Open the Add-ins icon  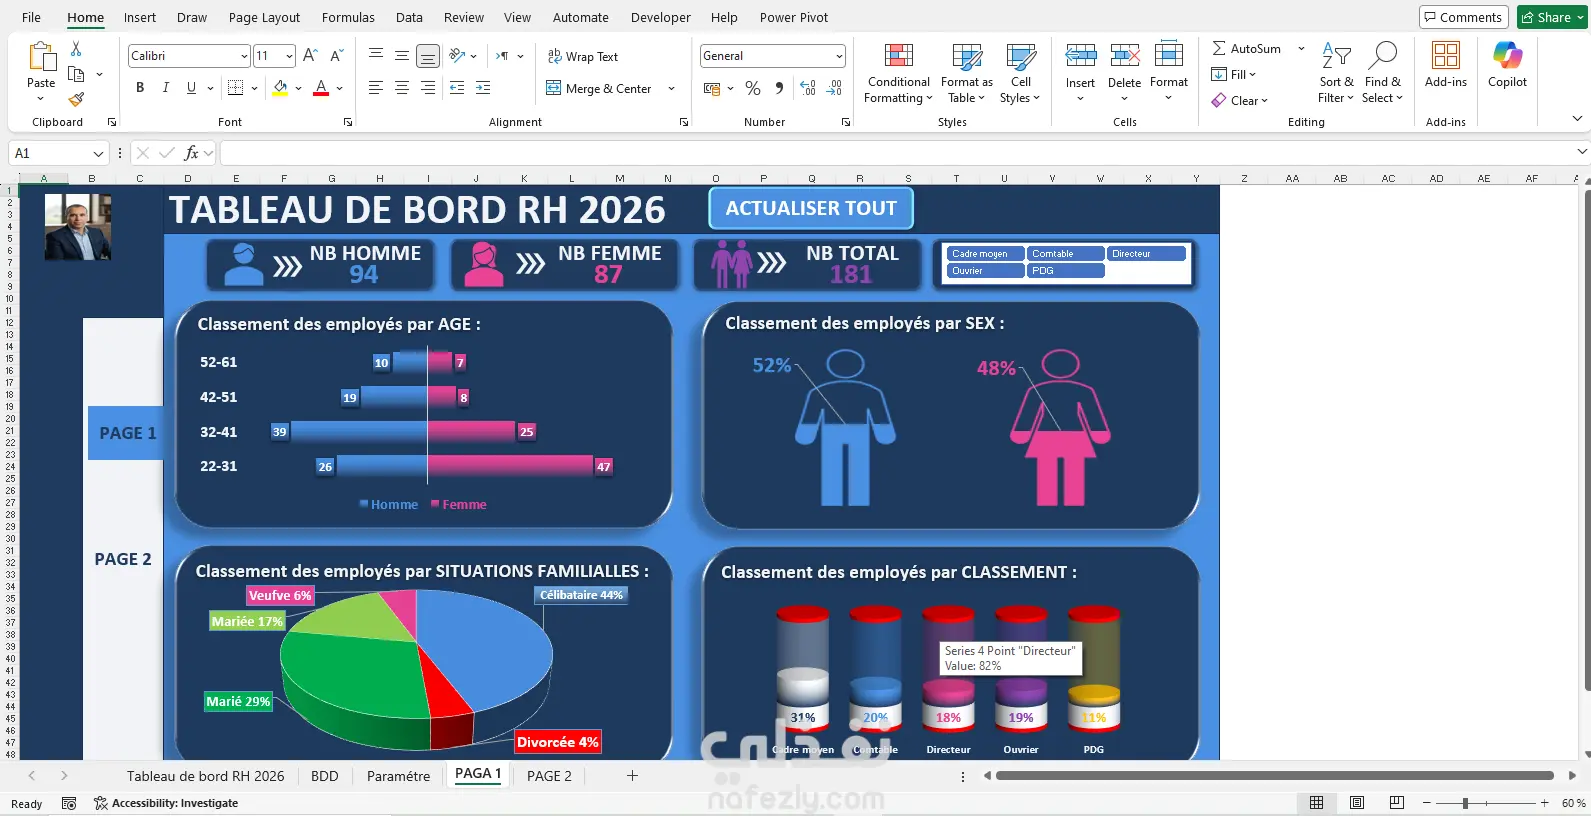click(1446, 56)
